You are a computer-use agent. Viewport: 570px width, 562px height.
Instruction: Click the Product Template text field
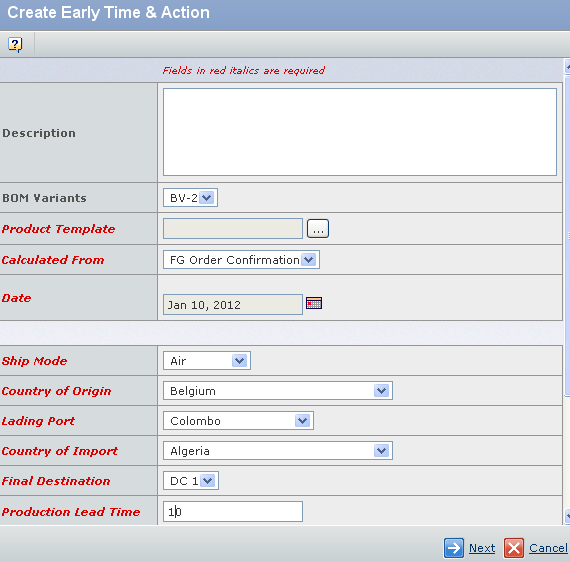[x=233, y=229]
